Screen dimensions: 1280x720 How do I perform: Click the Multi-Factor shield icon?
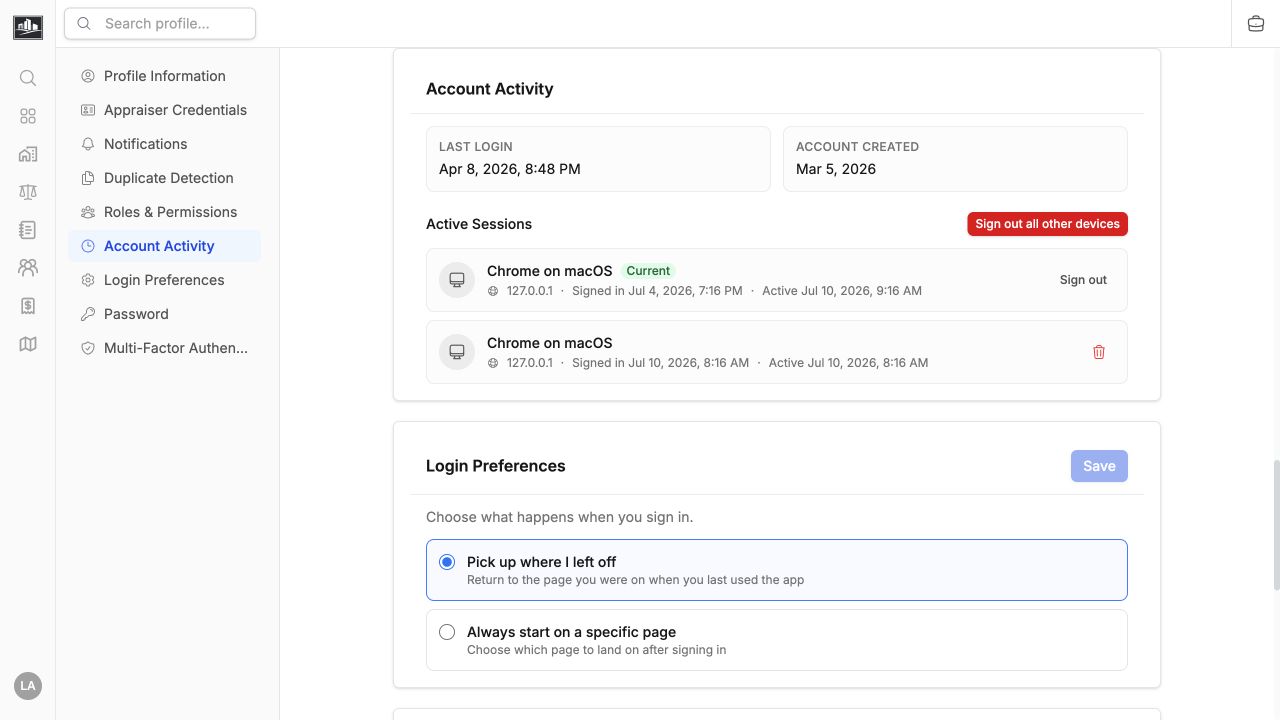click(x=88, y=348)
